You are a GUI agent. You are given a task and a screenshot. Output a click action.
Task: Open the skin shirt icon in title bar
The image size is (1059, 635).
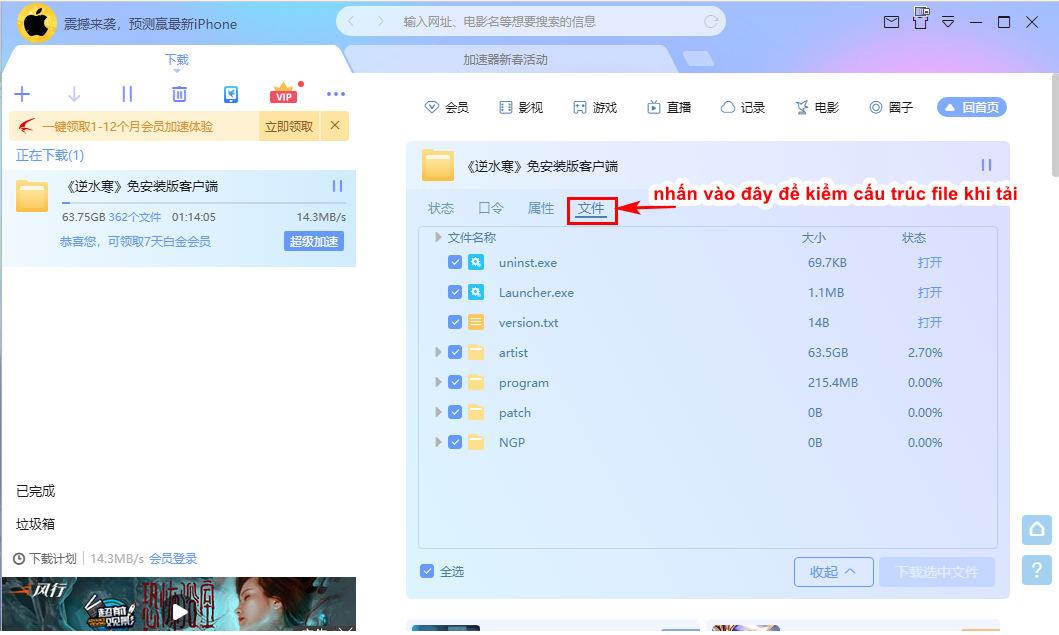point(920,19)
